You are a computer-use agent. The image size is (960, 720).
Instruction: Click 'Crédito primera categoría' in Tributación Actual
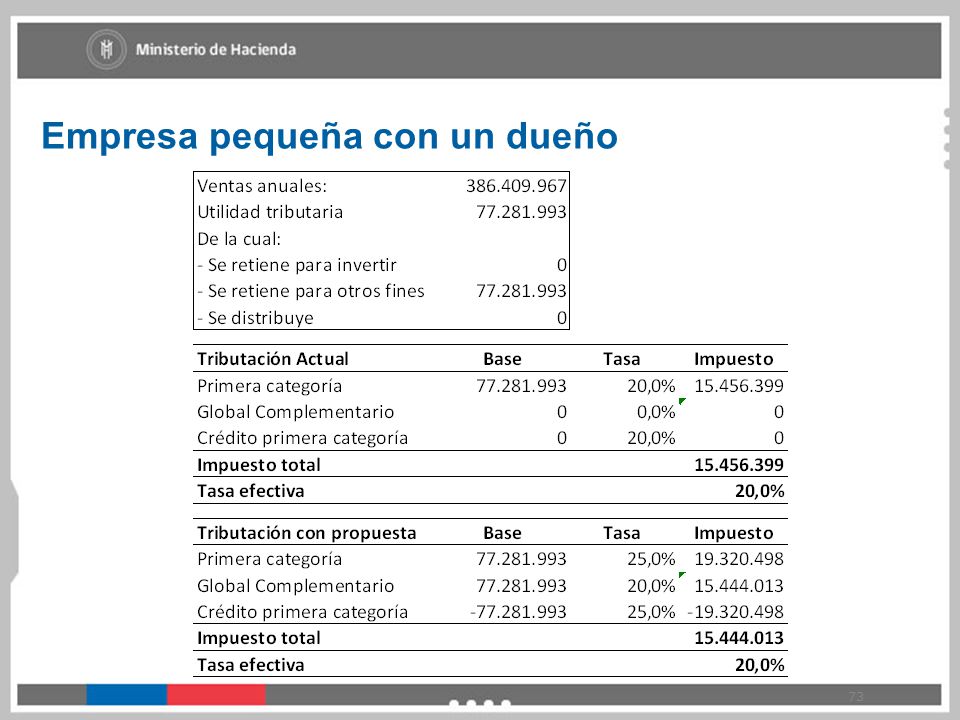[x=302, y=438]
